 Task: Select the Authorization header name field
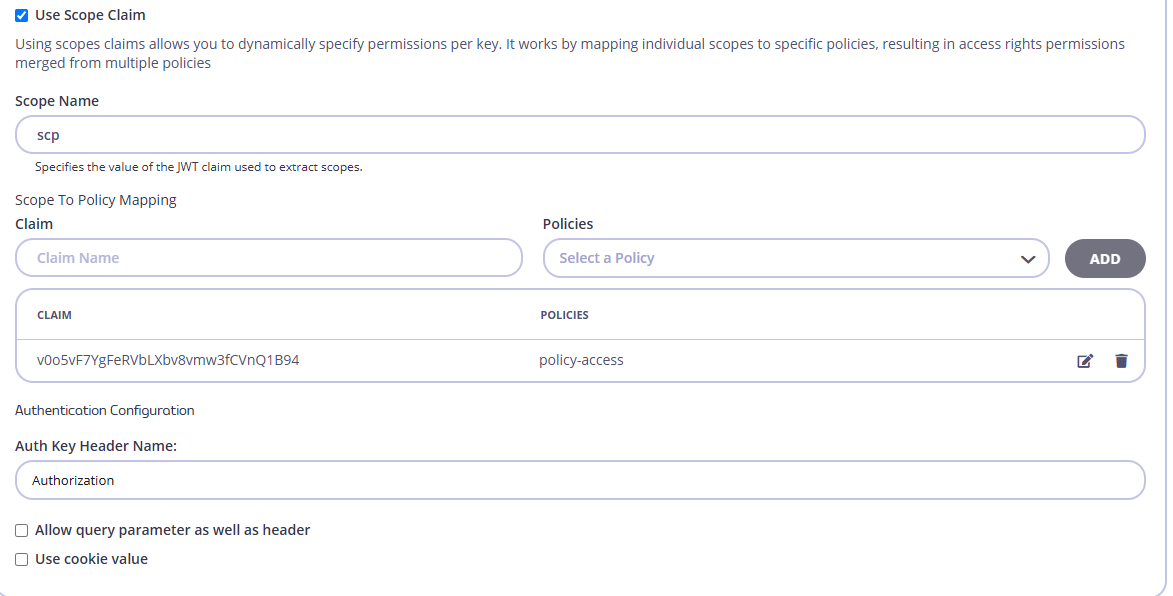(580, 480)
